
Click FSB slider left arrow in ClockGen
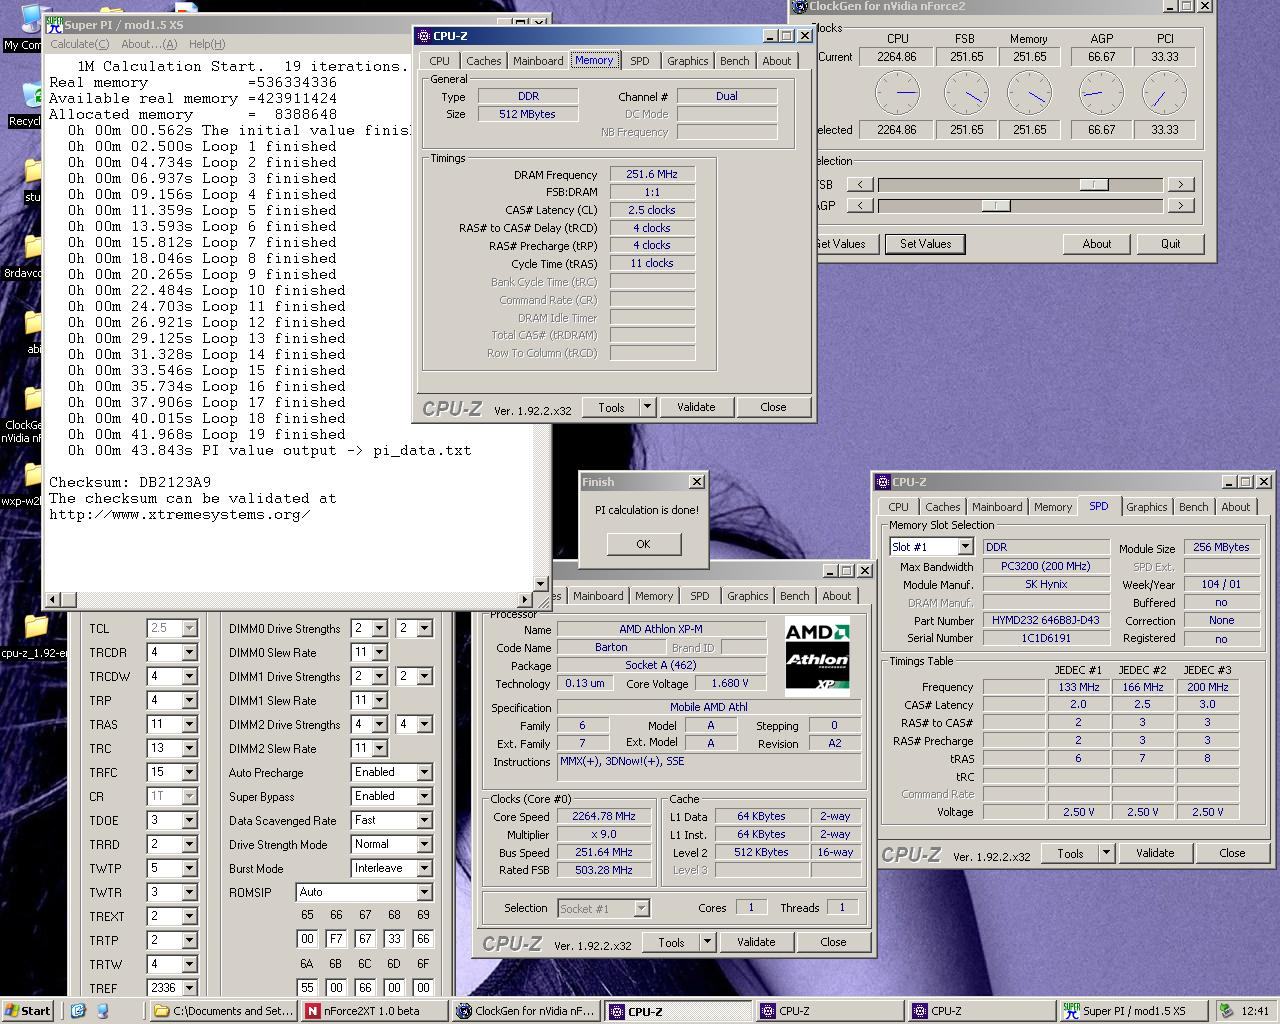(x=860, y=184)
